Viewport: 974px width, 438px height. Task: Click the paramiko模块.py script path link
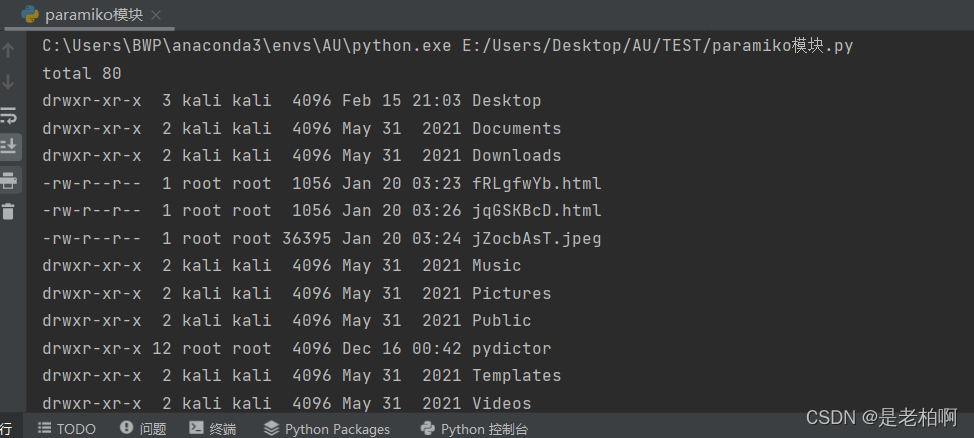click(x=658, y=46)
